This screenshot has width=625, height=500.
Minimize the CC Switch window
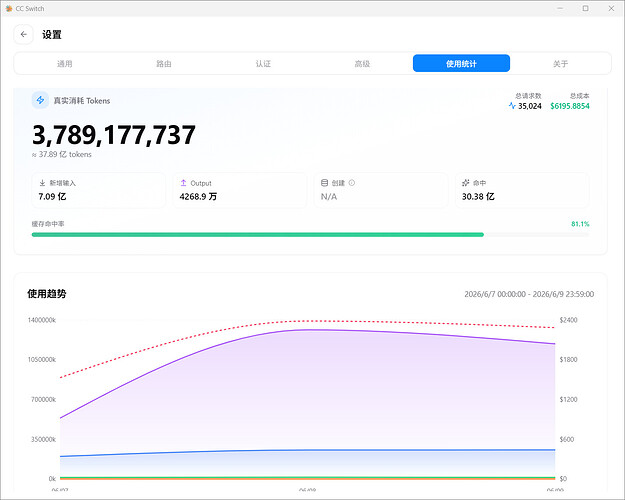560,8
